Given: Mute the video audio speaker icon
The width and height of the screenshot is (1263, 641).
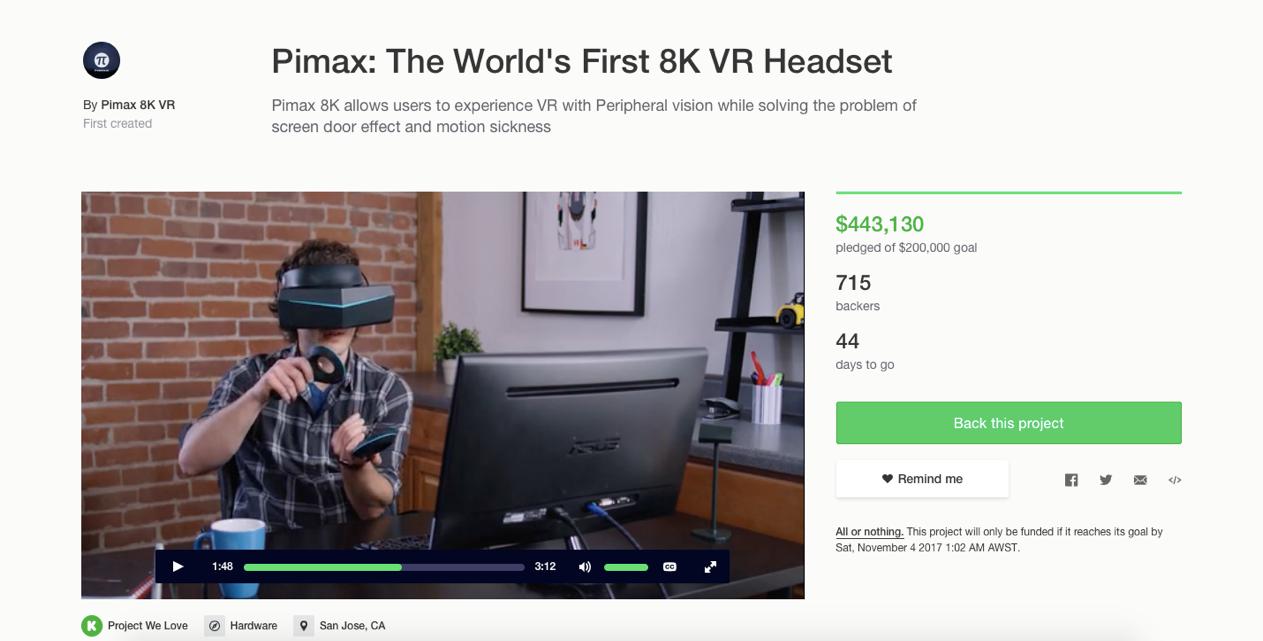Looking at the screenshot, I should point(585,567).
